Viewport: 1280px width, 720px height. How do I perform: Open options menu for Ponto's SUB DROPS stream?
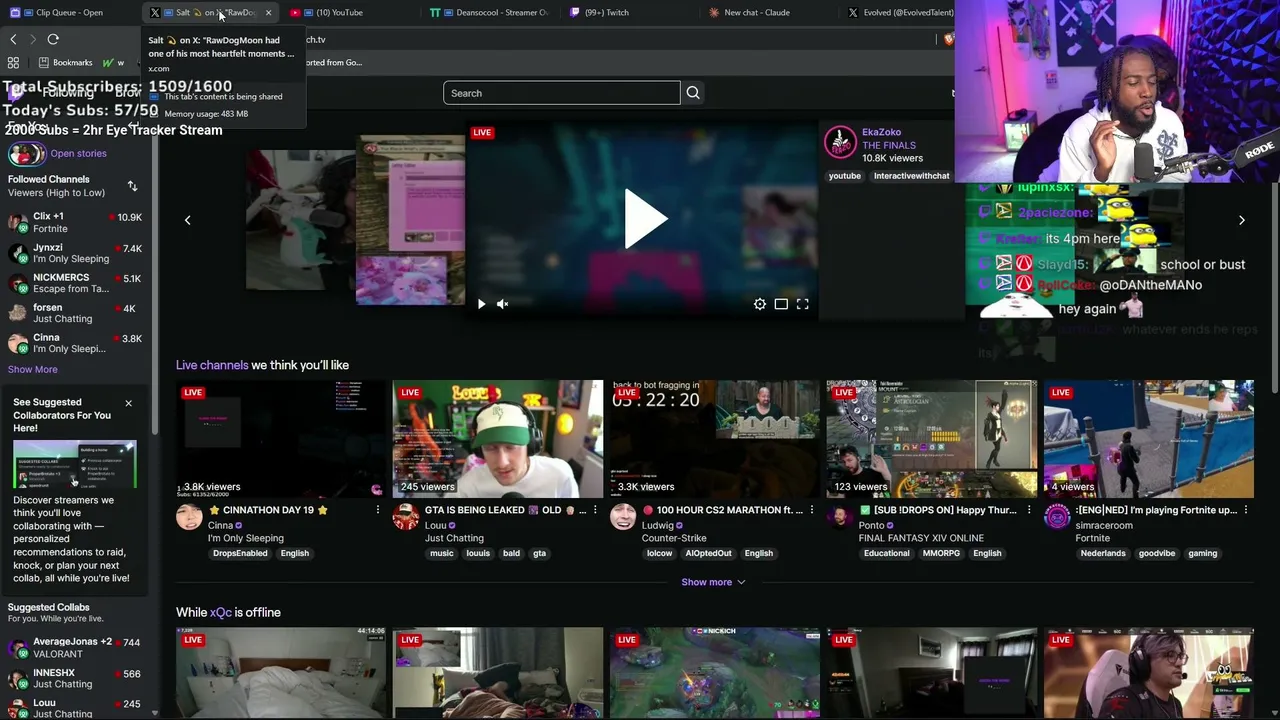point(1028,510)
